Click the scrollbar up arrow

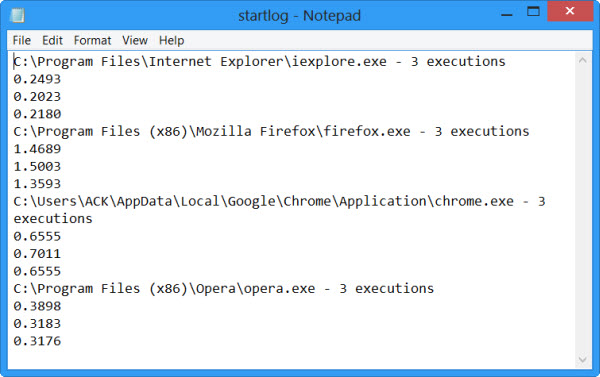[x=582, y=60]
